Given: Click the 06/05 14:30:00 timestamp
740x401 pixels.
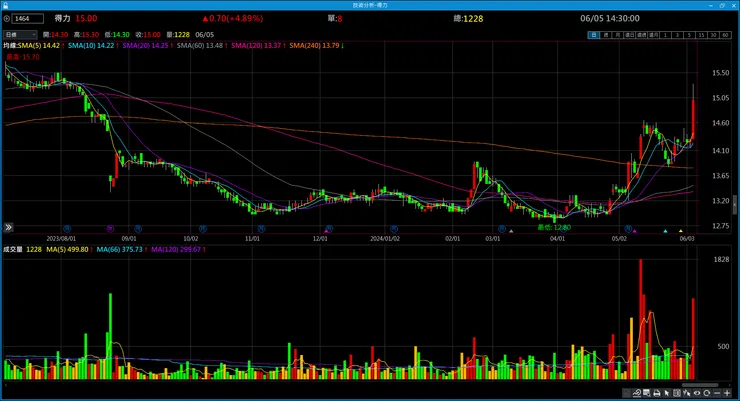Looking at the screenshot, I should pos(610,18).
